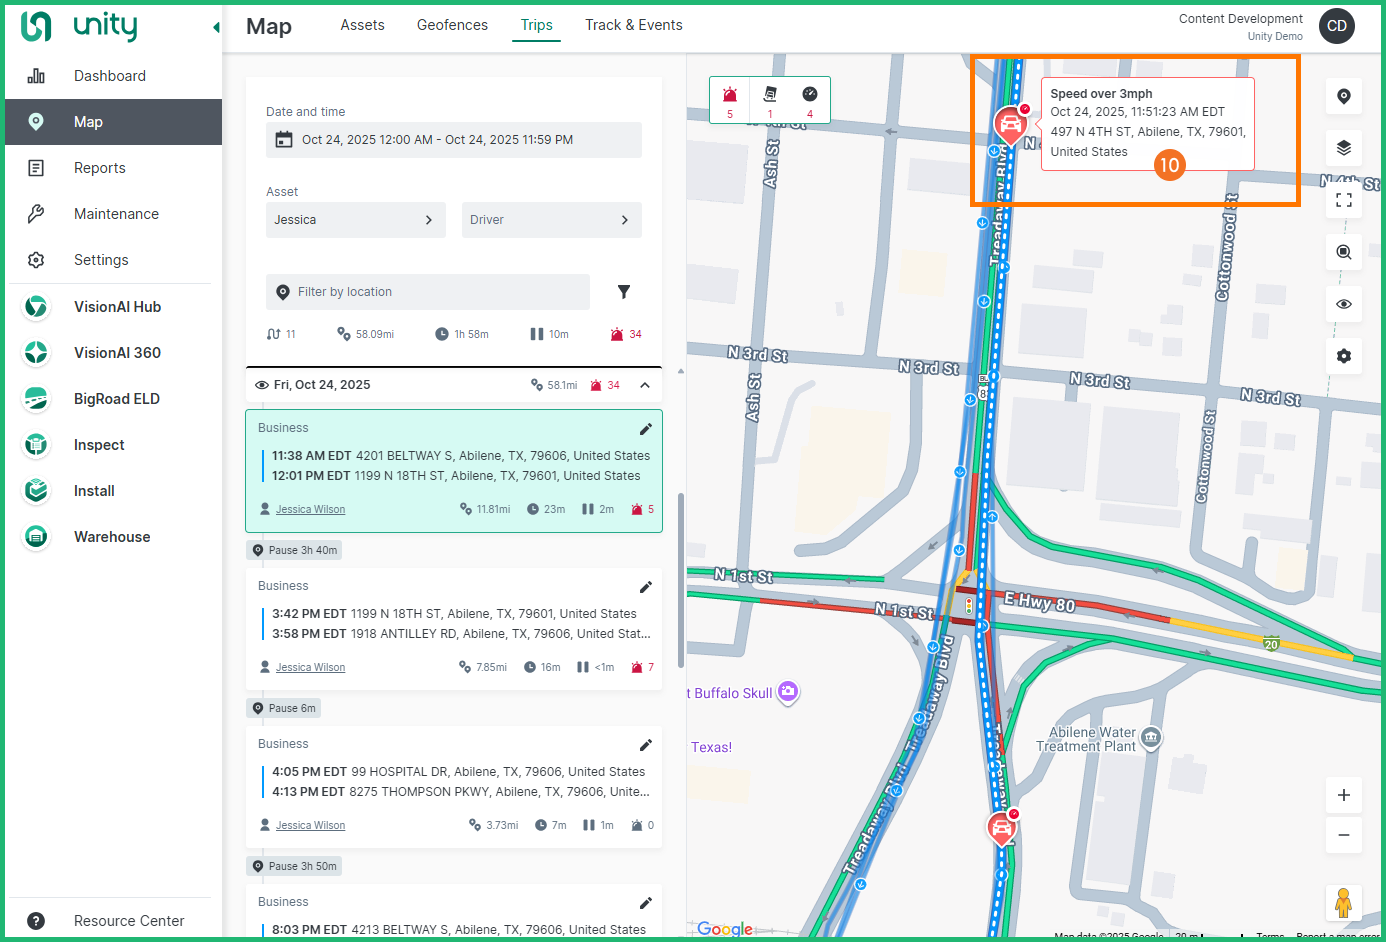Image resolution: width=1386 pixels, height=942 pixels.
Task: Collapse the Fri, Oct 24, 2025 group
Action: (x=645, y=385)
